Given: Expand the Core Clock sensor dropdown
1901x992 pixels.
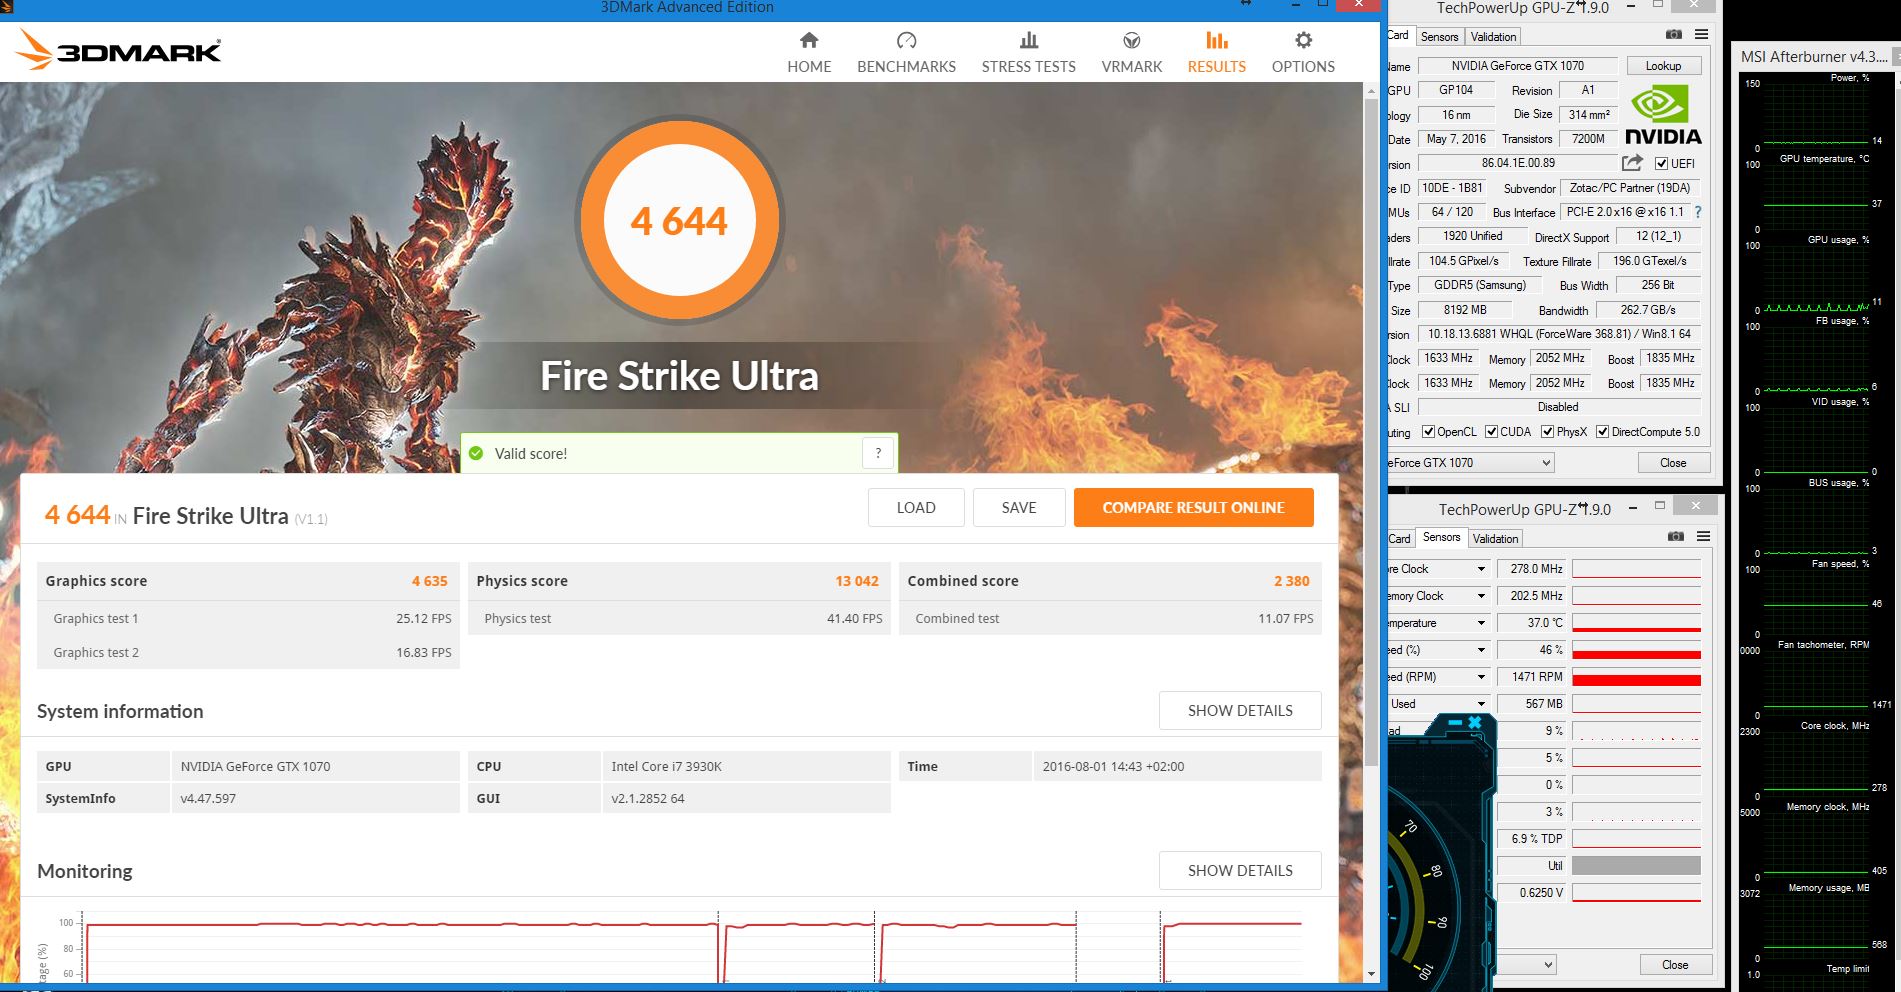Looking at the screenshot, I should [1482, 568].
